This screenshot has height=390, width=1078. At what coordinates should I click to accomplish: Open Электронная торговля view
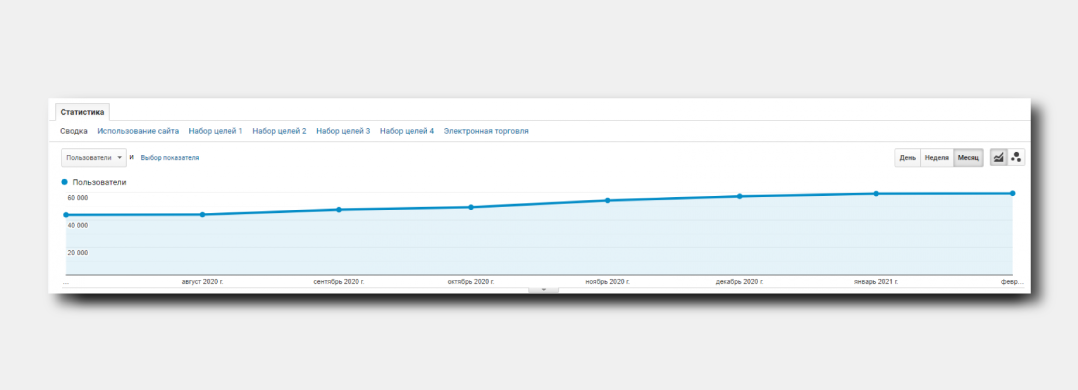(x=486, y=131)
